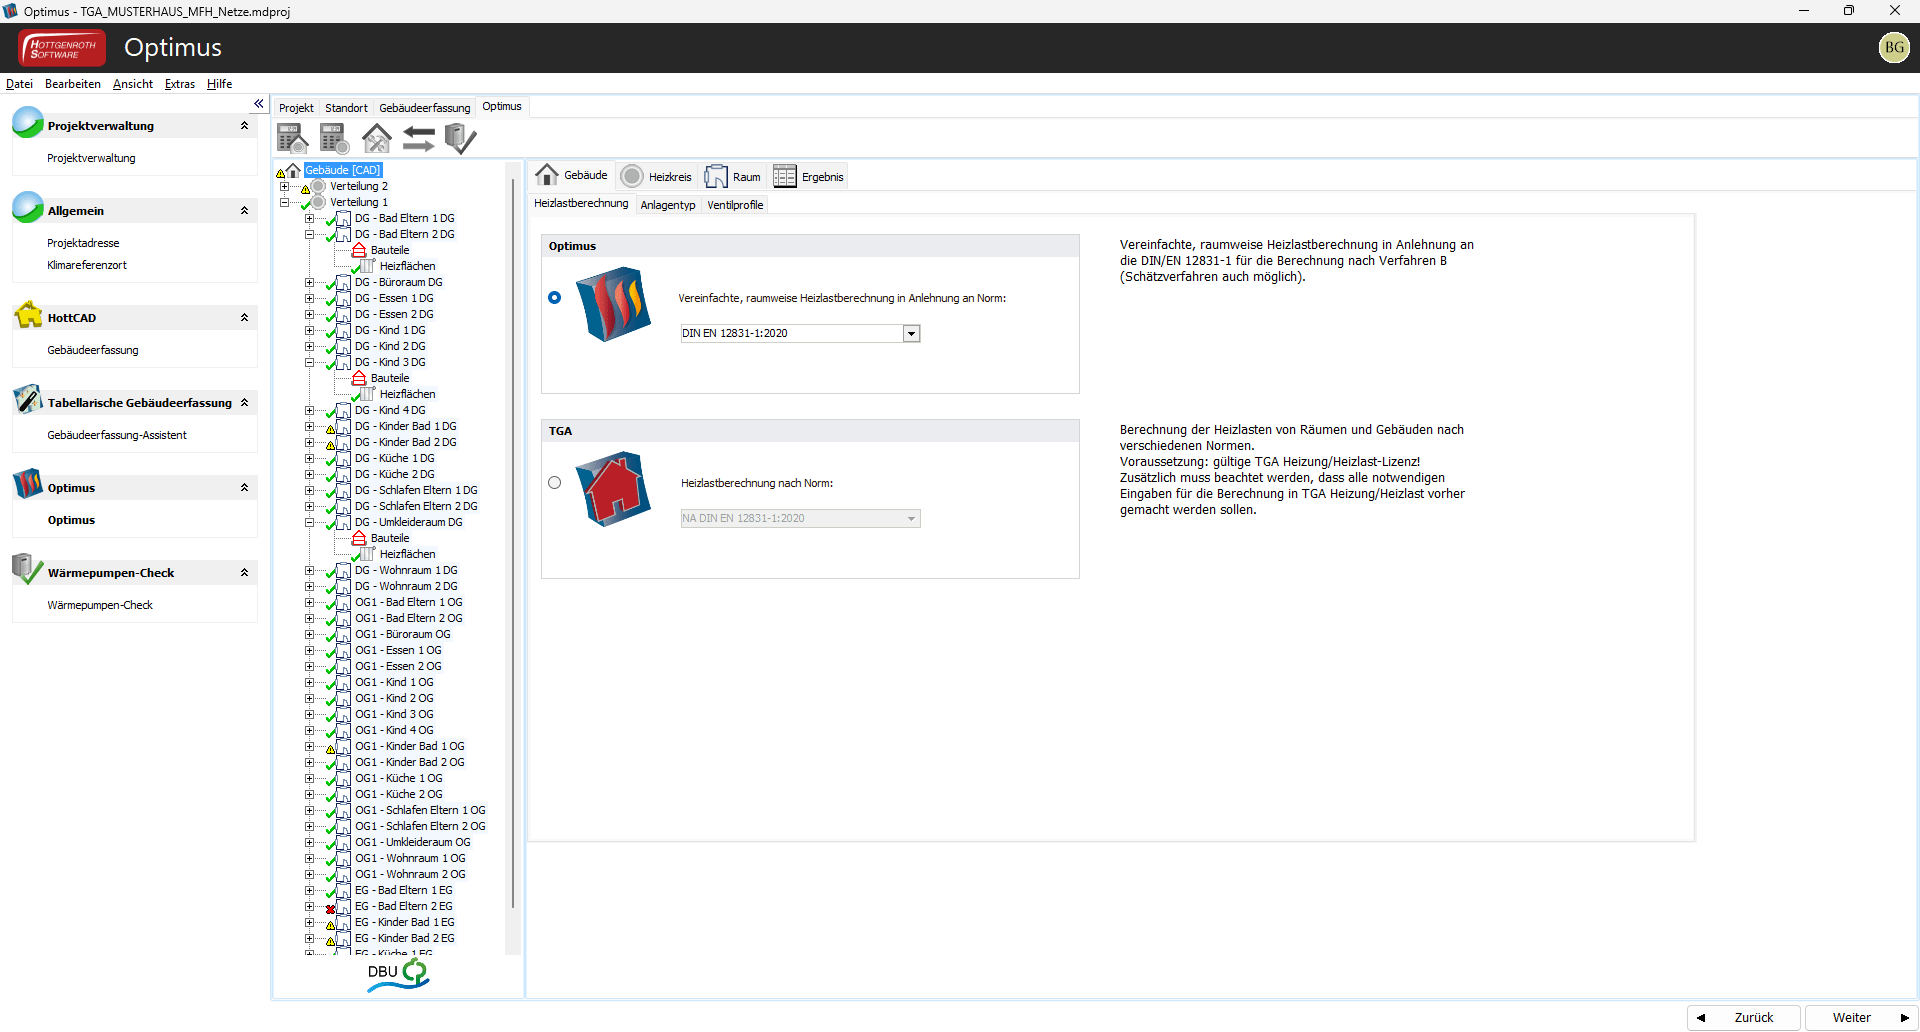Image resolution: width=1920 pixels, height=1032 pixels.
Task: Switch to the Anlagentyp tab
Action: point(667,205)
